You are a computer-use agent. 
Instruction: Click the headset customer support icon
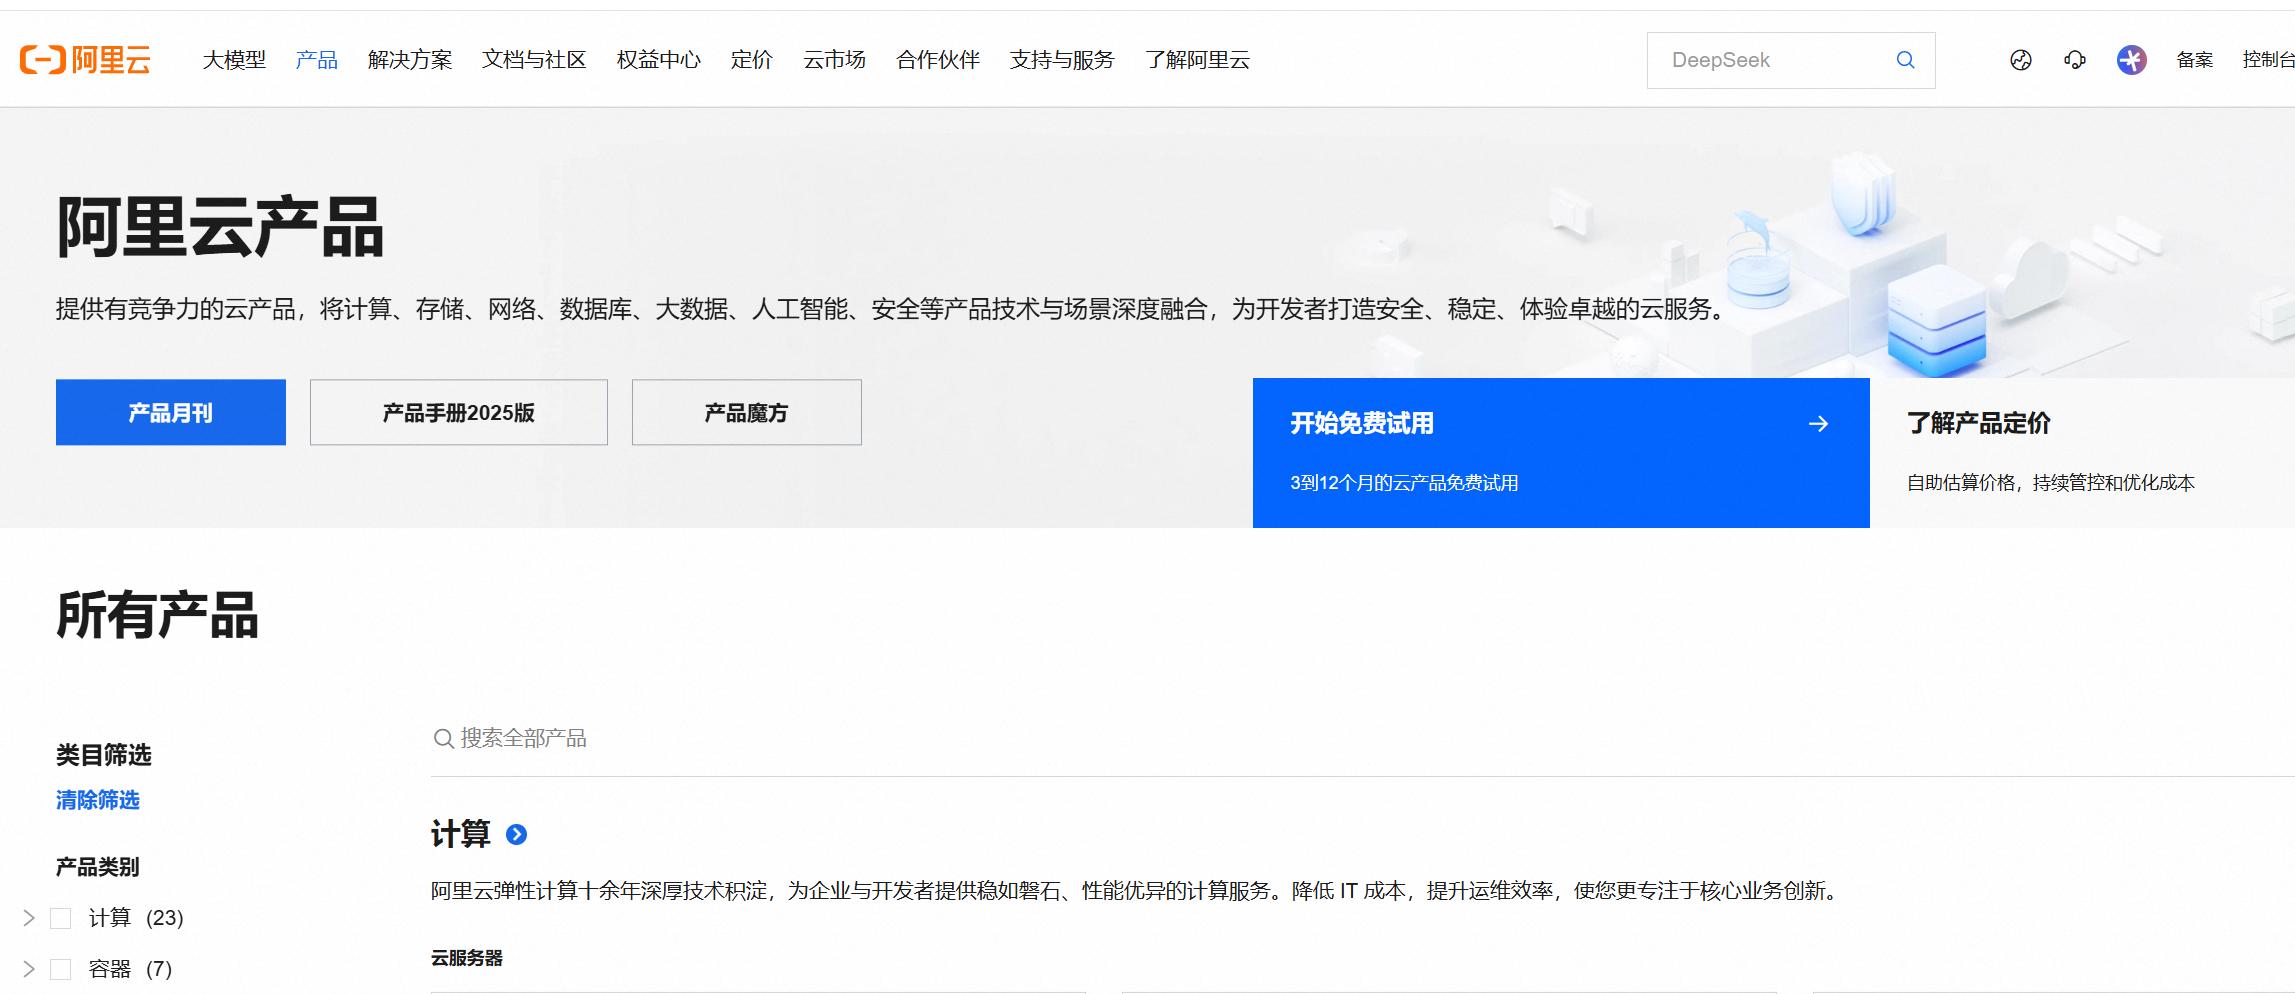coord(2075,60)
